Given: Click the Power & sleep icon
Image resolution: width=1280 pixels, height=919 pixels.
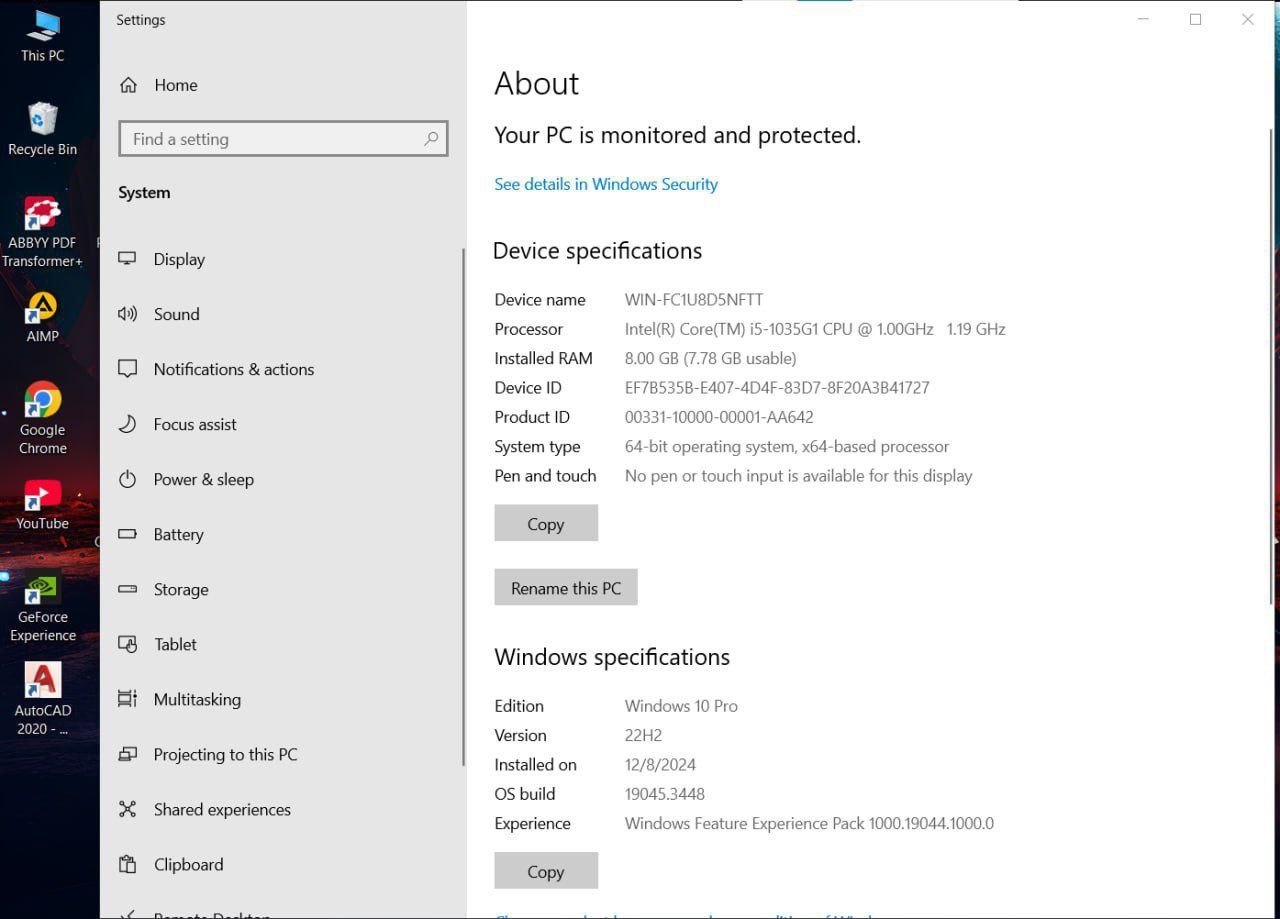Looking at the screenshot, I should [x=127, y=479].
